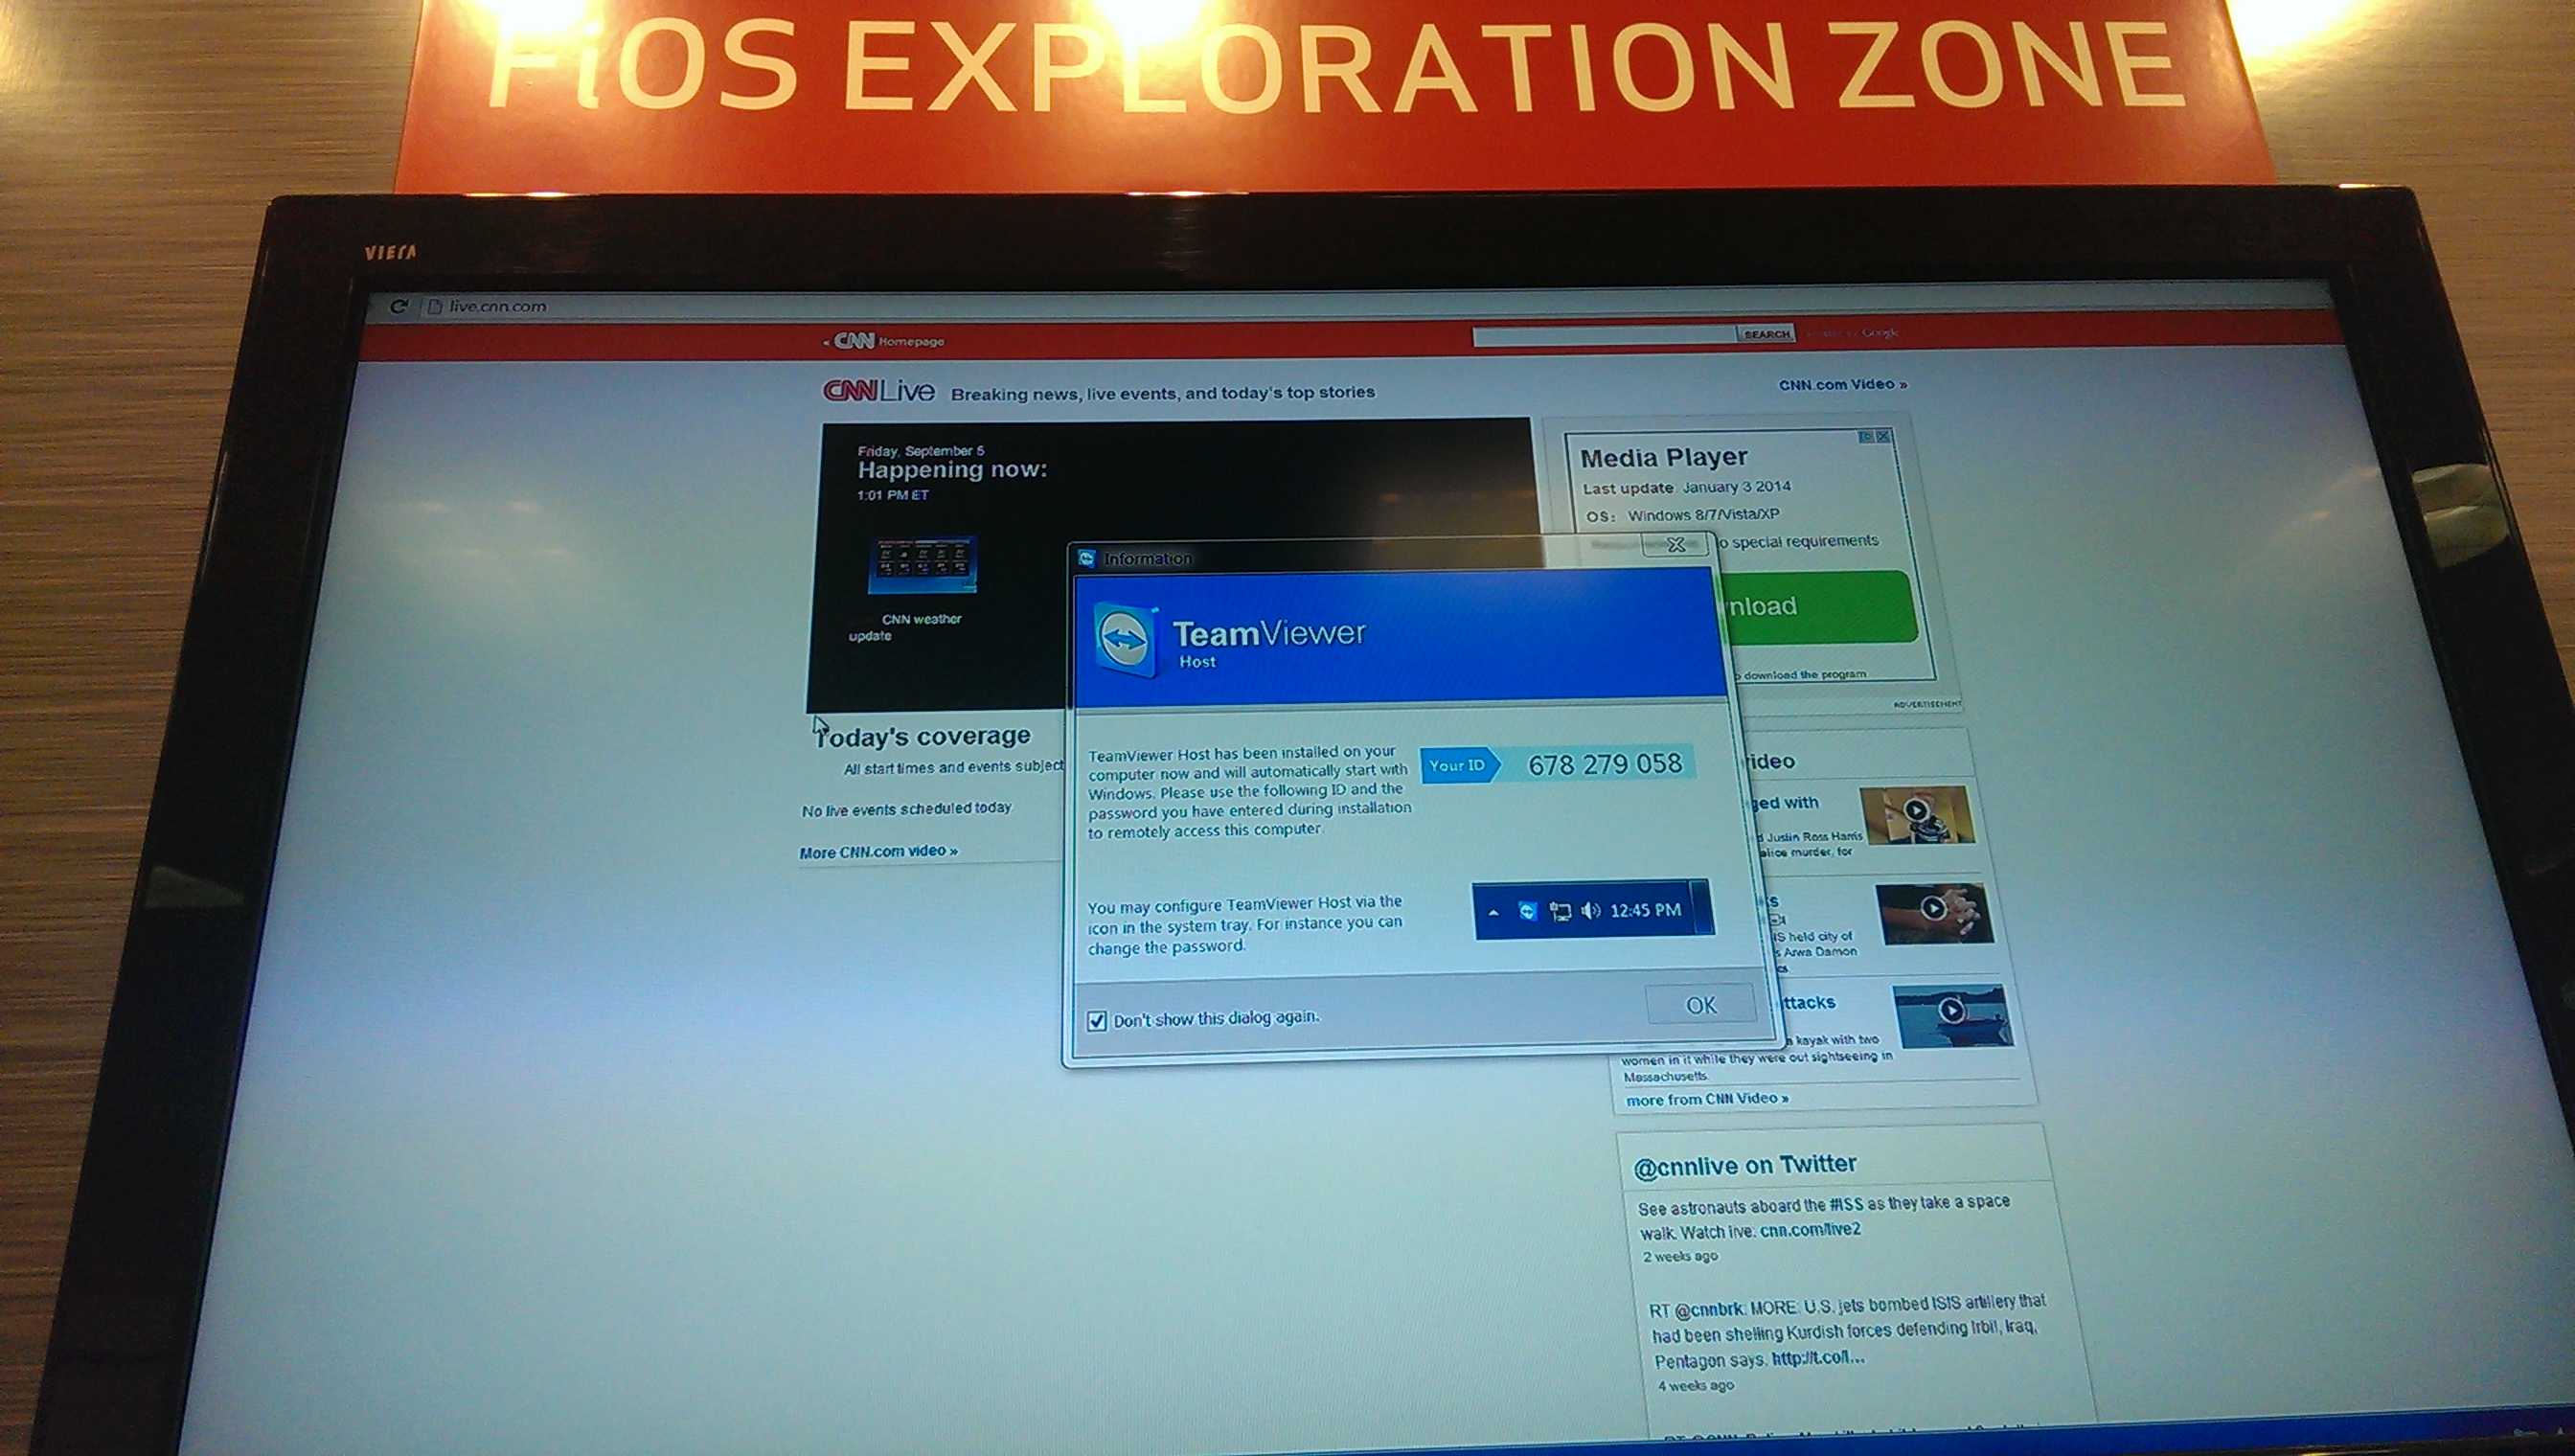Screen dimensions: 2575x1456
Task: Click the CNN search input field
Action: point(1603,336)
